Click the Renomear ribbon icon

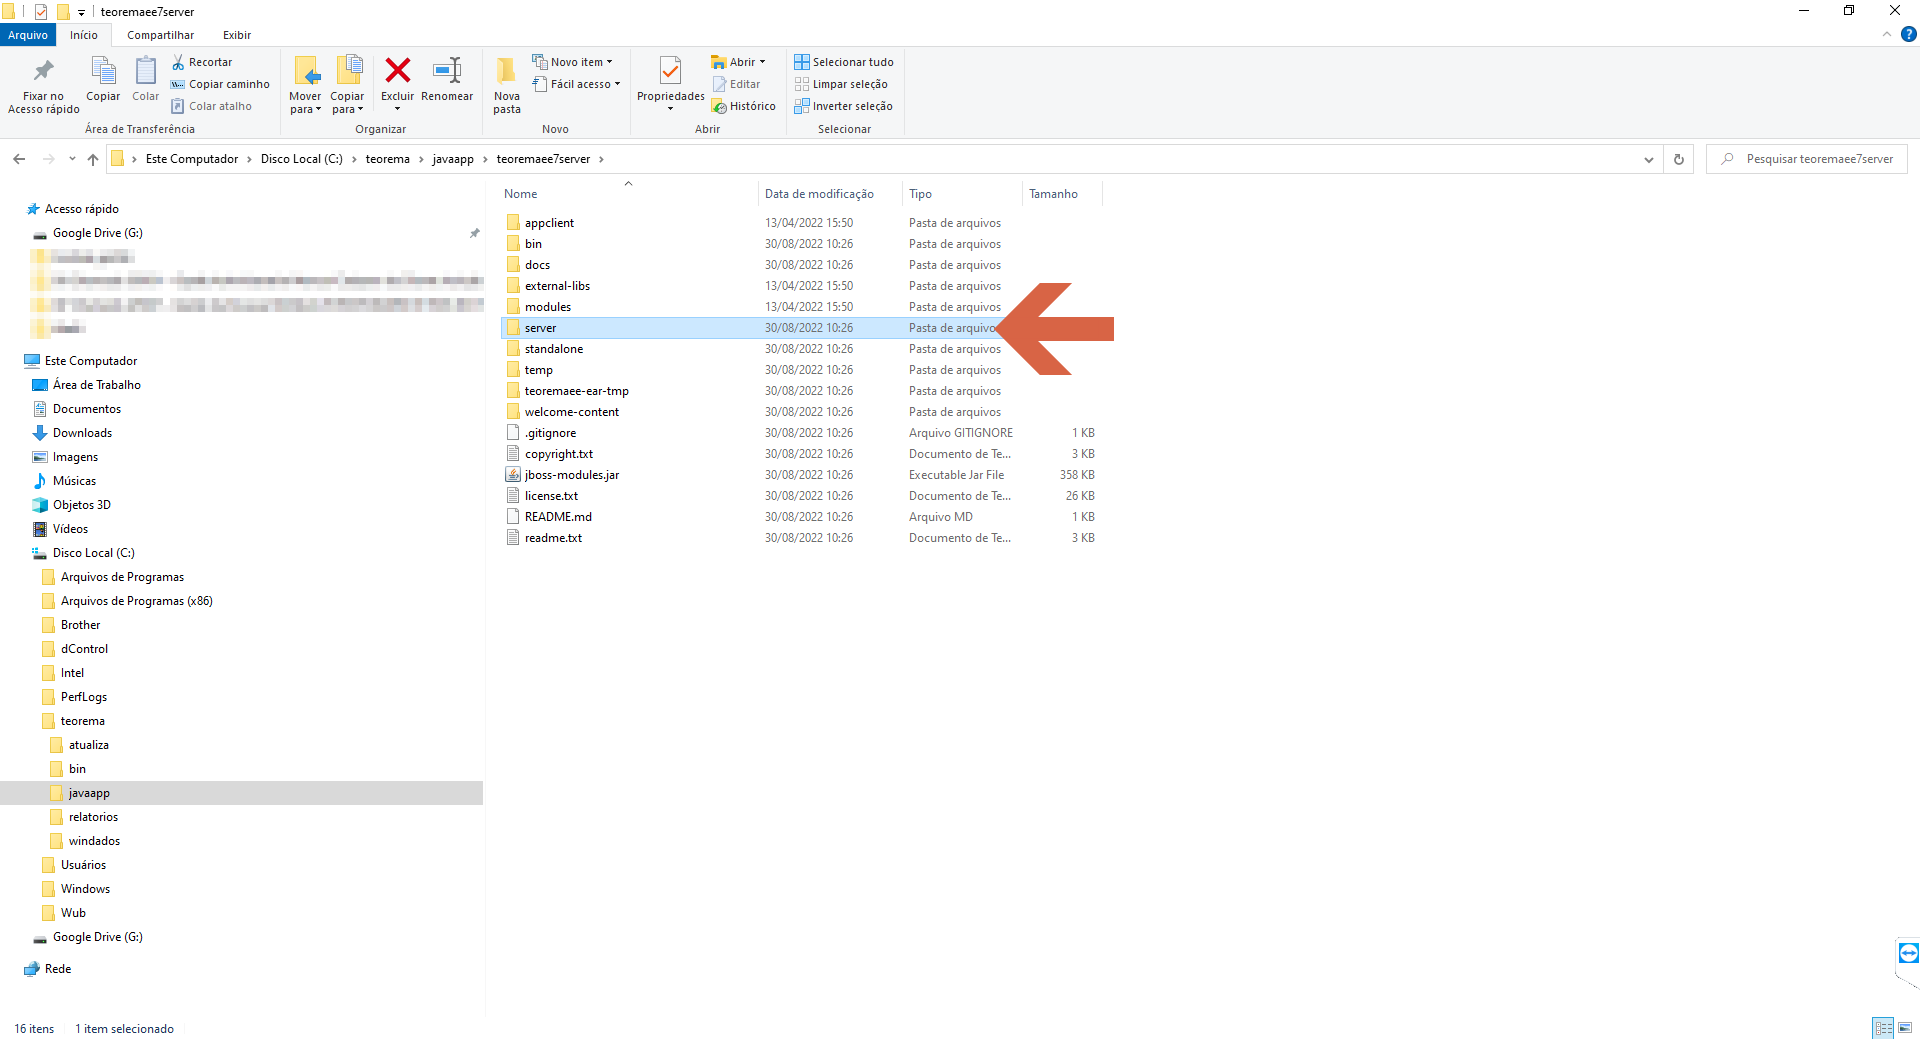tap(447, 70)
